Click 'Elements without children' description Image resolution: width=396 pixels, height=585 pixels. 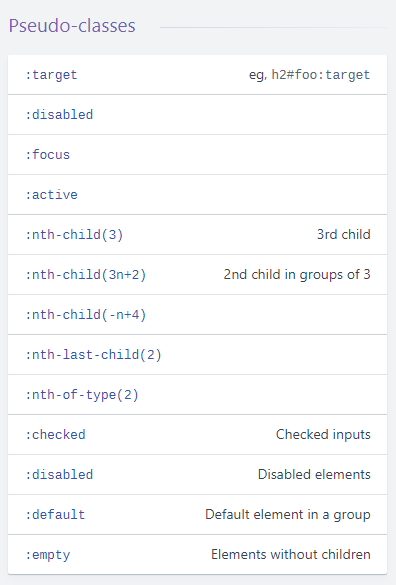pos(290,554)
